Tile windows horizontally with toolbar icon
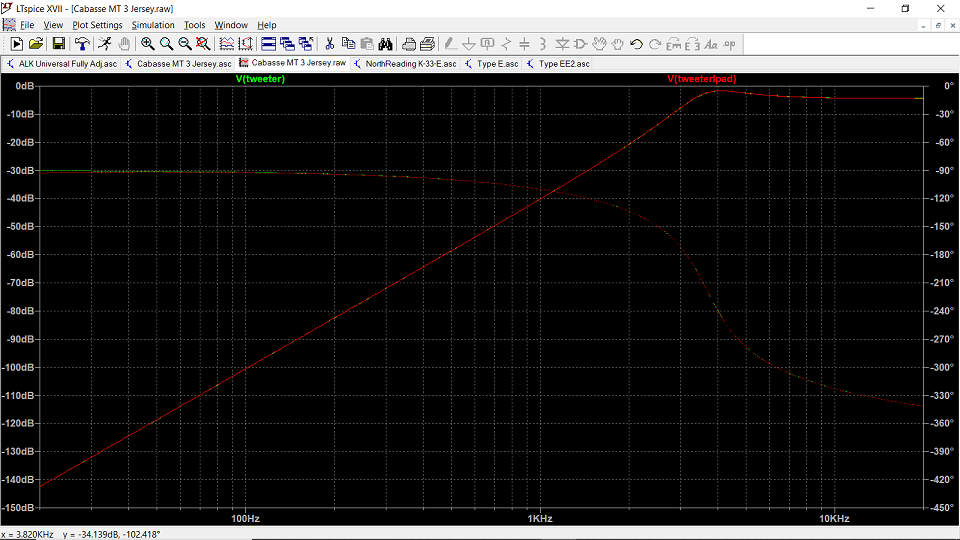Image resolution: width=960 pixels, height=540 pixels. pos(269,44)
